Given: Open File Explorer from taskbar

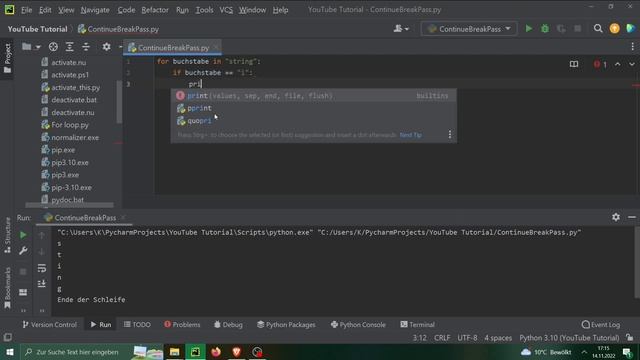Looking at the screenshot, I should 174,352.
